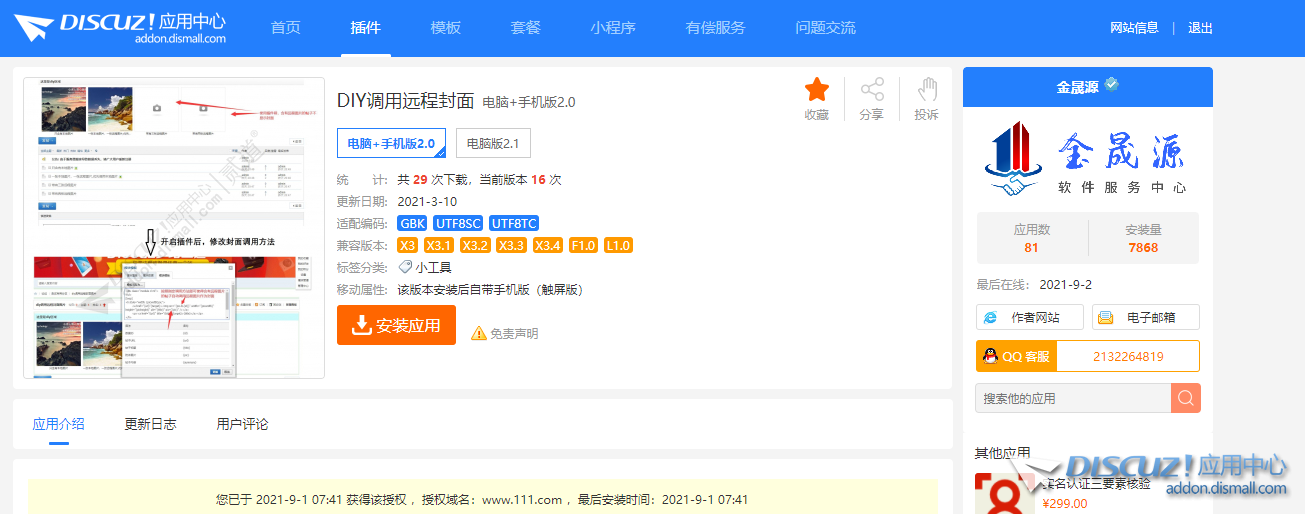Click the update date 2021-3-10

coord(427,201)
